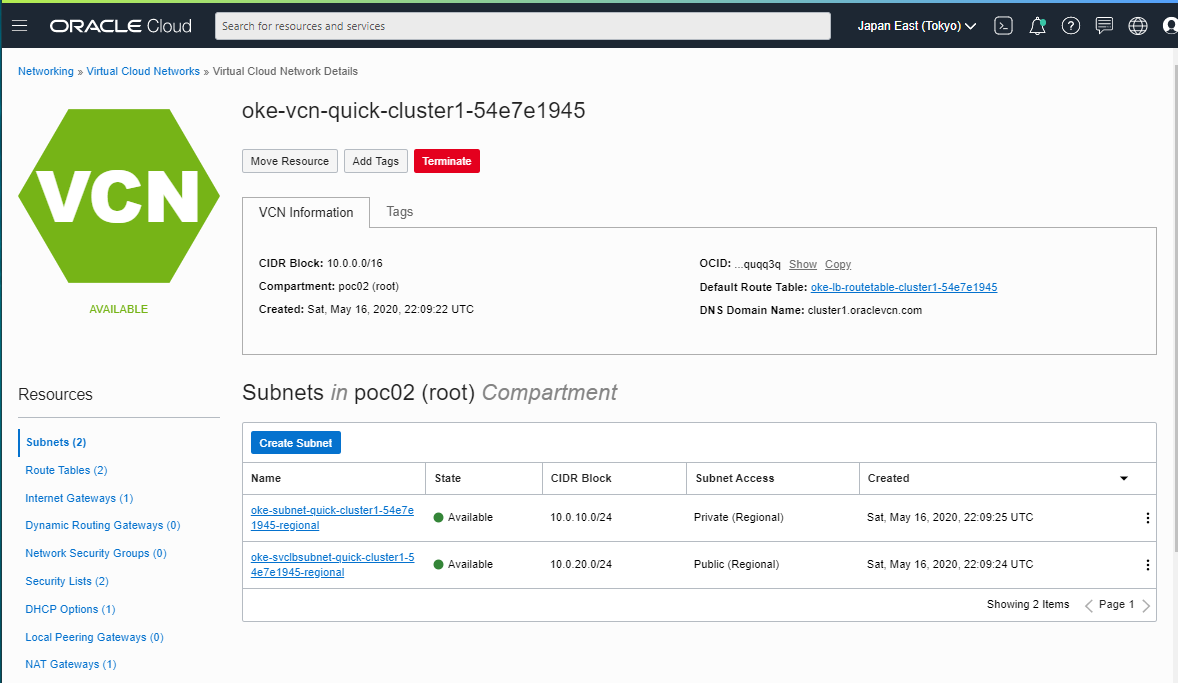
Task: Go to next page arrow
Action: coord(1146,606)
